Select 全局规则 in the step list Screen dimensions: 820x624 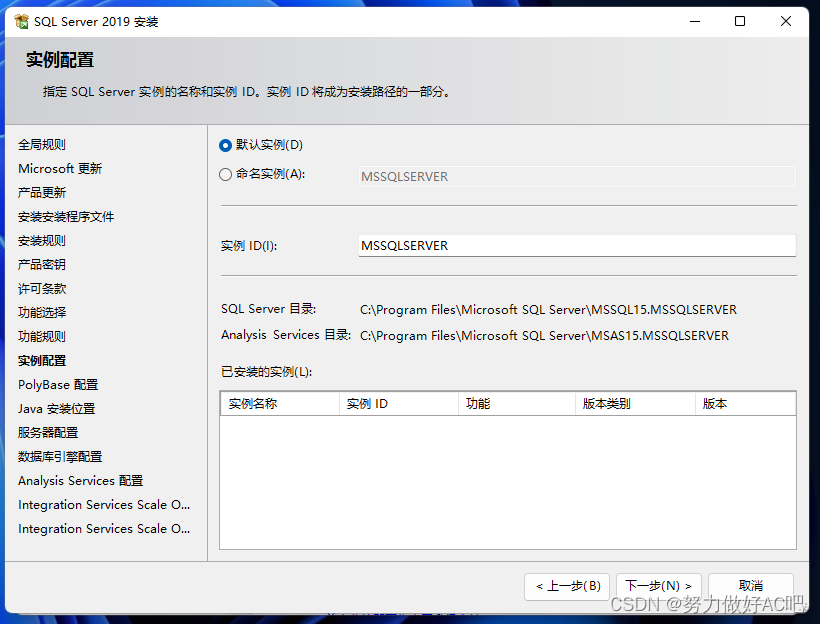click(x=42, y=145)
